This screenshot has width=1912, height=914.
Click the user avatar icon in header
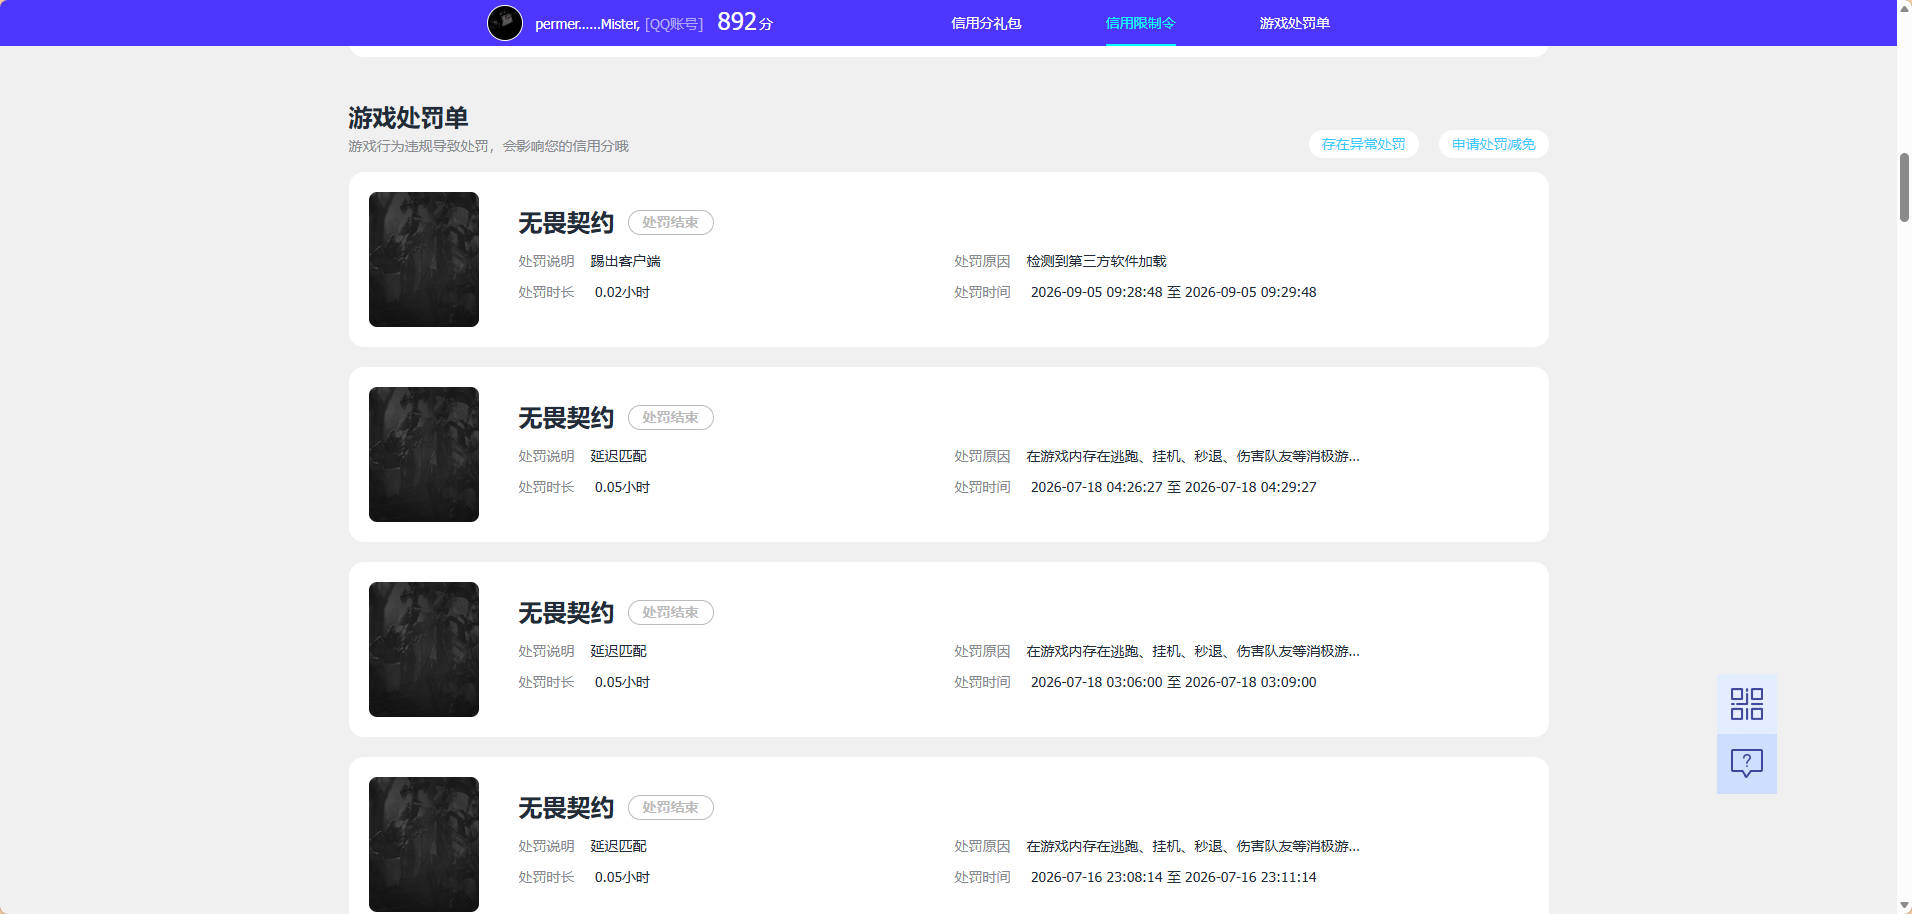point(505,23)
